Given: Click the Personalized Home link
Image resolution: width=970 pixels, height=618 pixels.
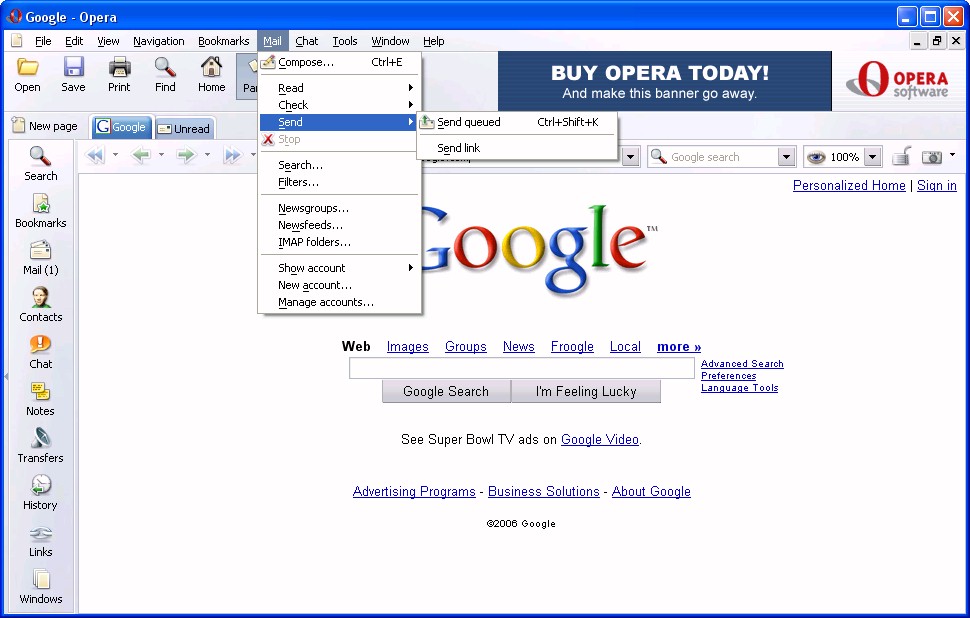Looking at the screenshot, I should click(849, 185).
